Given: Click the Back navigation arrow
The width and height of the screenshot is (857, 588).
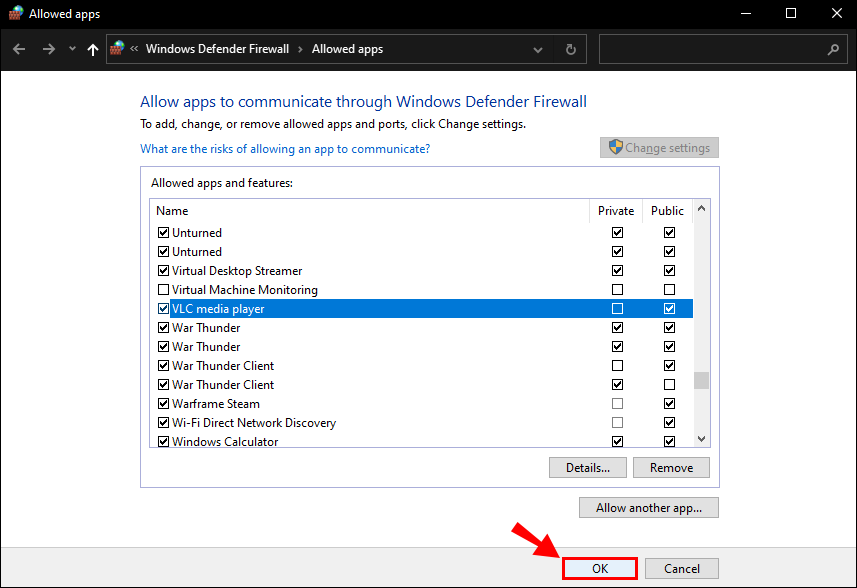Looking at the screenshot, I should [19, 49].
